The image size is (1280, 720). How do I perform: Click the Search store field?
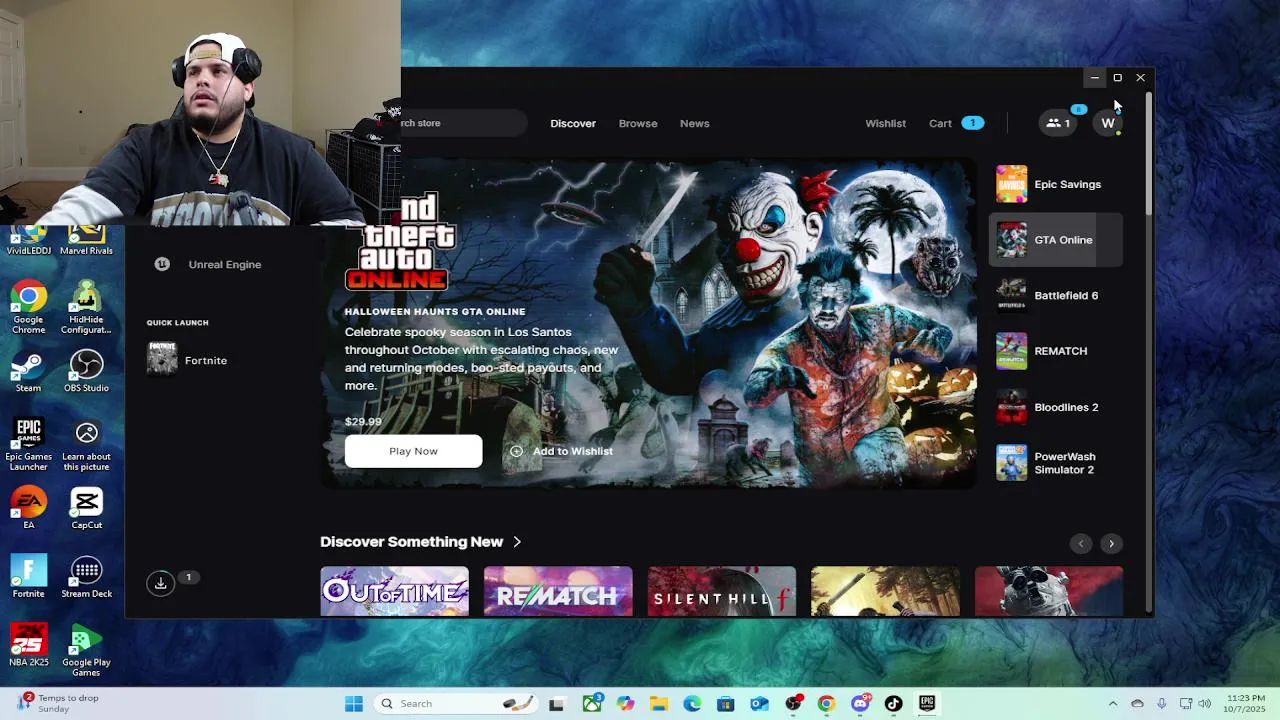pos(464,123)
